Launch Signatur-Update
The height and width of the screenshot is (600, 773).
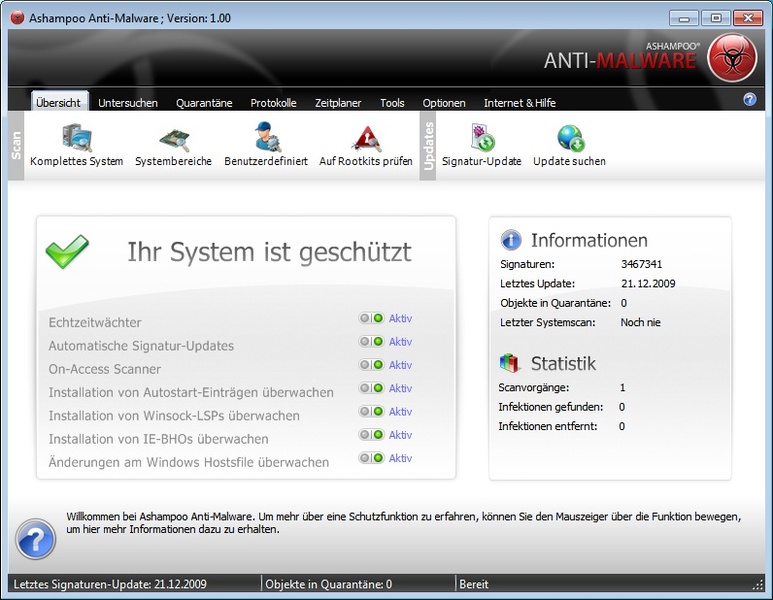(482, 138)
